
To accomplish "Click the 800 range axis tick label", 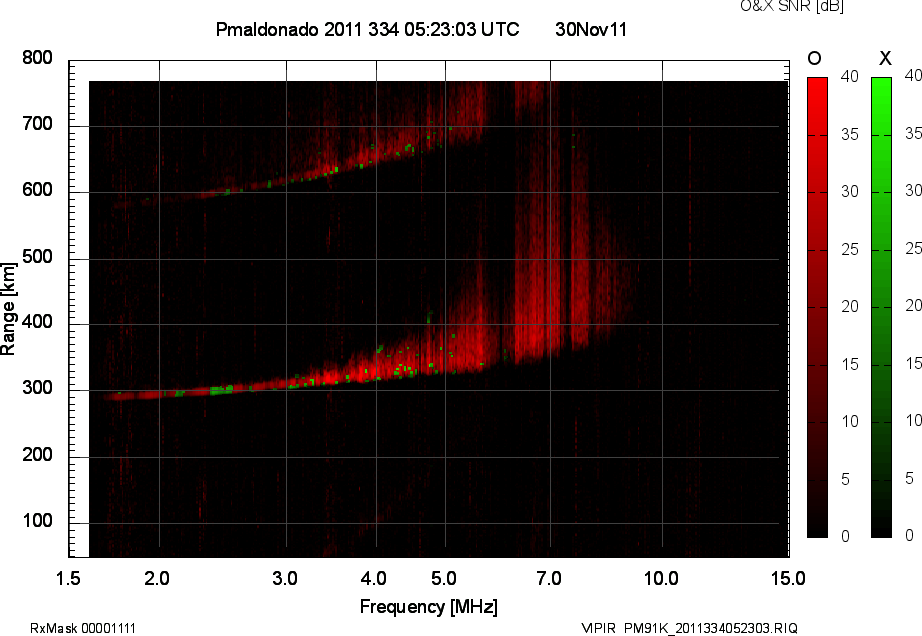I will (x=38, y=58).
